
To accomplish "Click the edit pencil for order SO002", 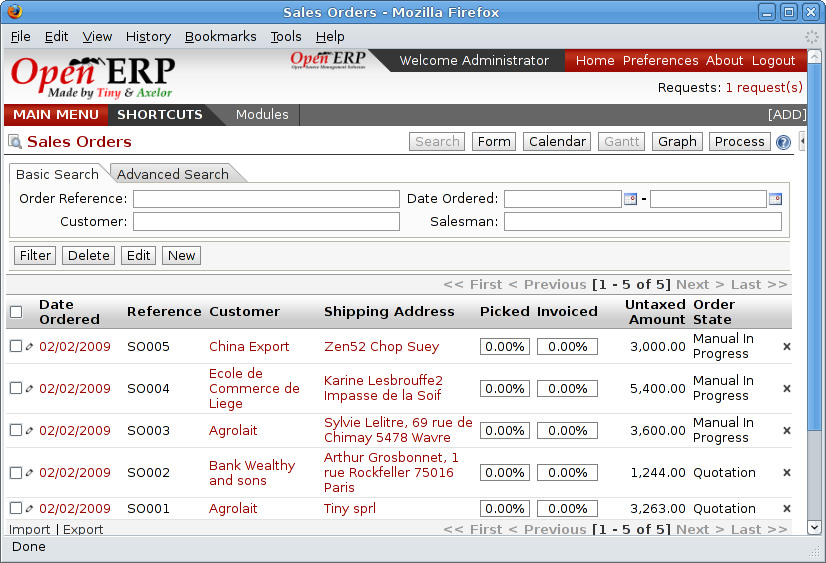I will point(30,473).
